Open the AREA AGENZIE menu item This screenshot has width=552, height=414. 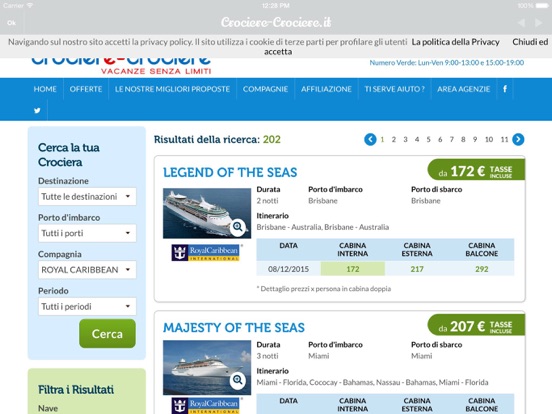pyautogui.click(x=464, y=89)
